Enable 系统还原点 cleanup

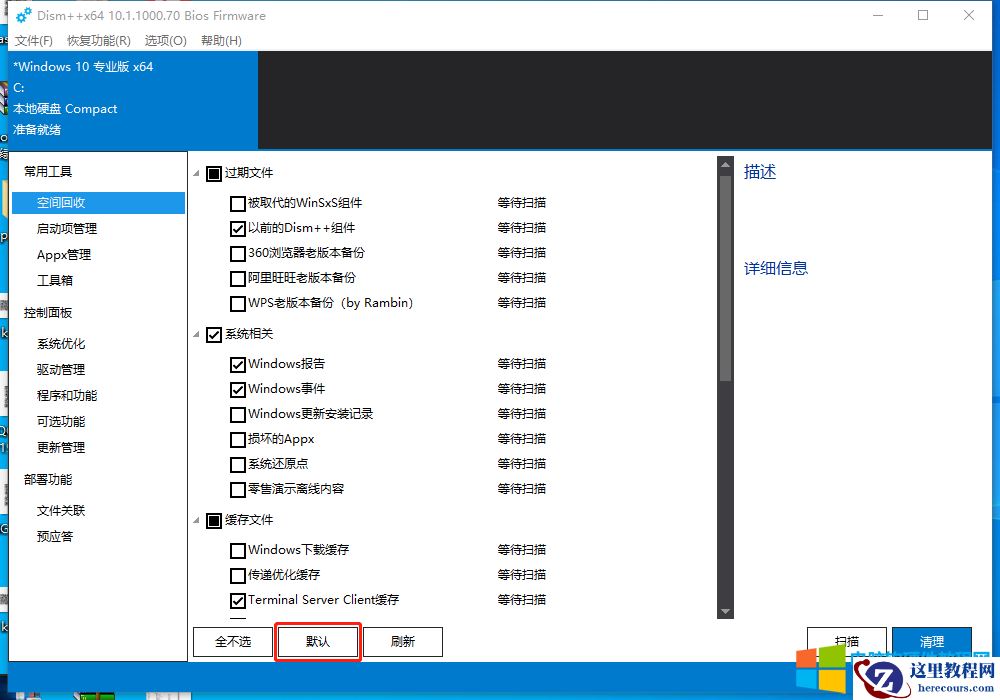pyautogui.click(x=237, y=464)
